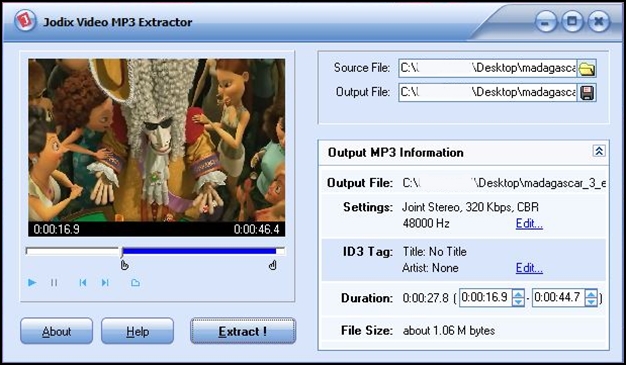This screenshot has height=365, width=626.
Task: Maximize the Jodix window
Action: 572,21
